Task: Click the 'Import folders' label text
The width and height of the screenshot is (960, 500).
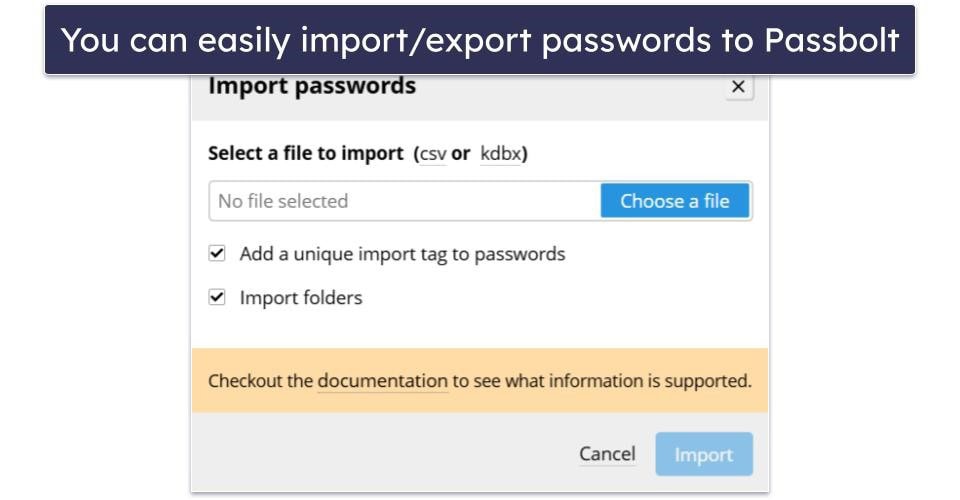Action: 301,298
